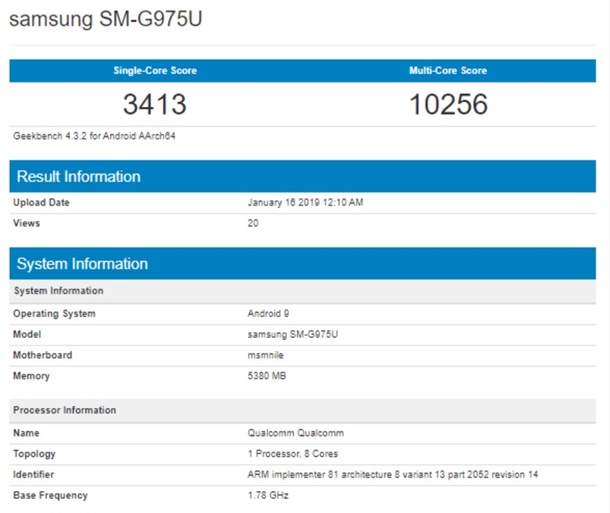This screenshot has width=610, height=513.
Task: Click the Result Information section header
Action: coord(78,177)
